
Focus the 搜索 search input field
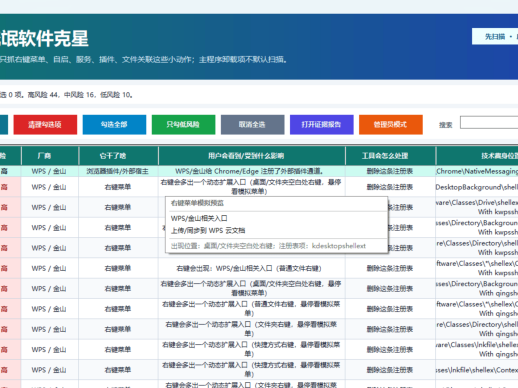(489, 123)
